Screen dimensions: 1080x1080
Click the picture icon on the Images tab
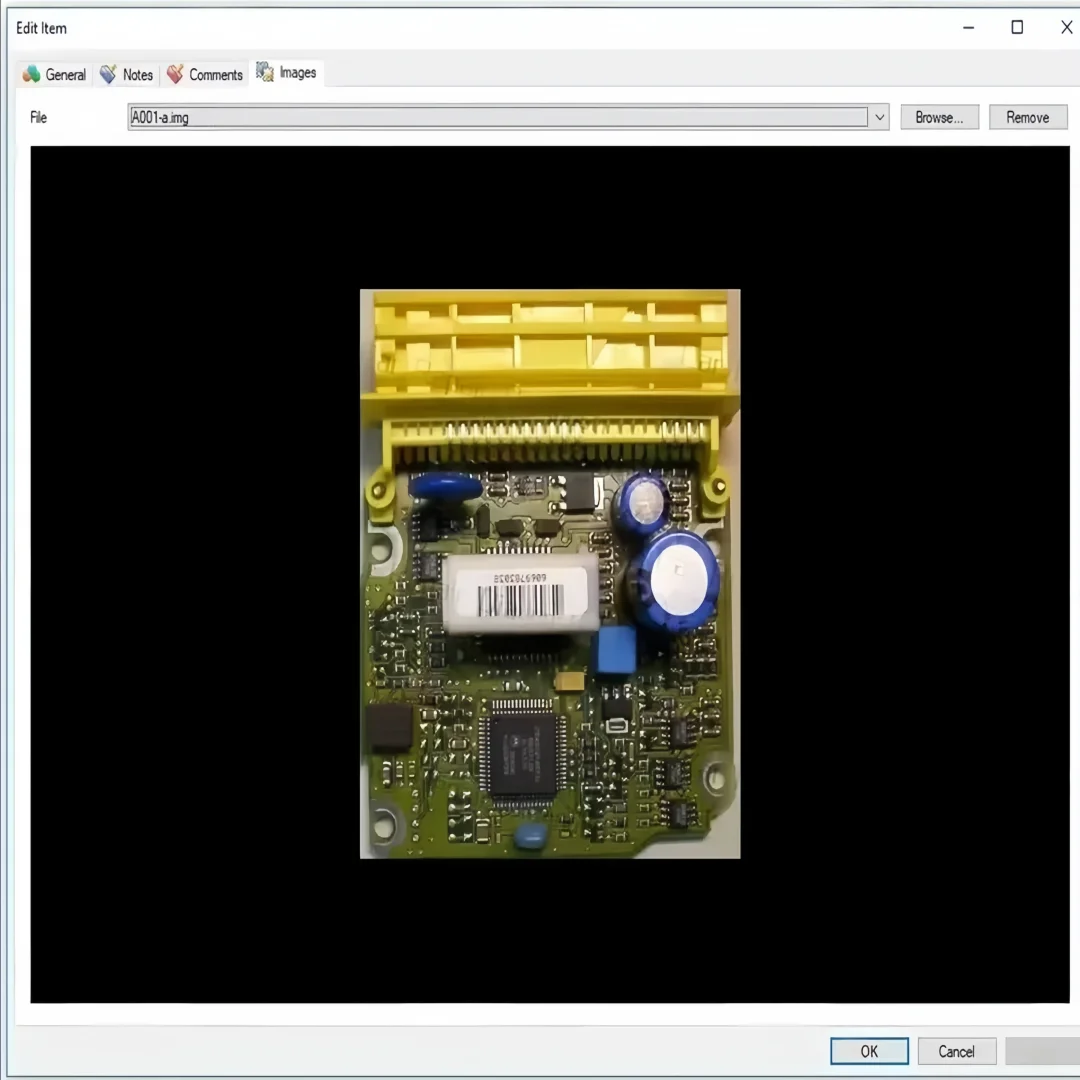coord(264,72)
